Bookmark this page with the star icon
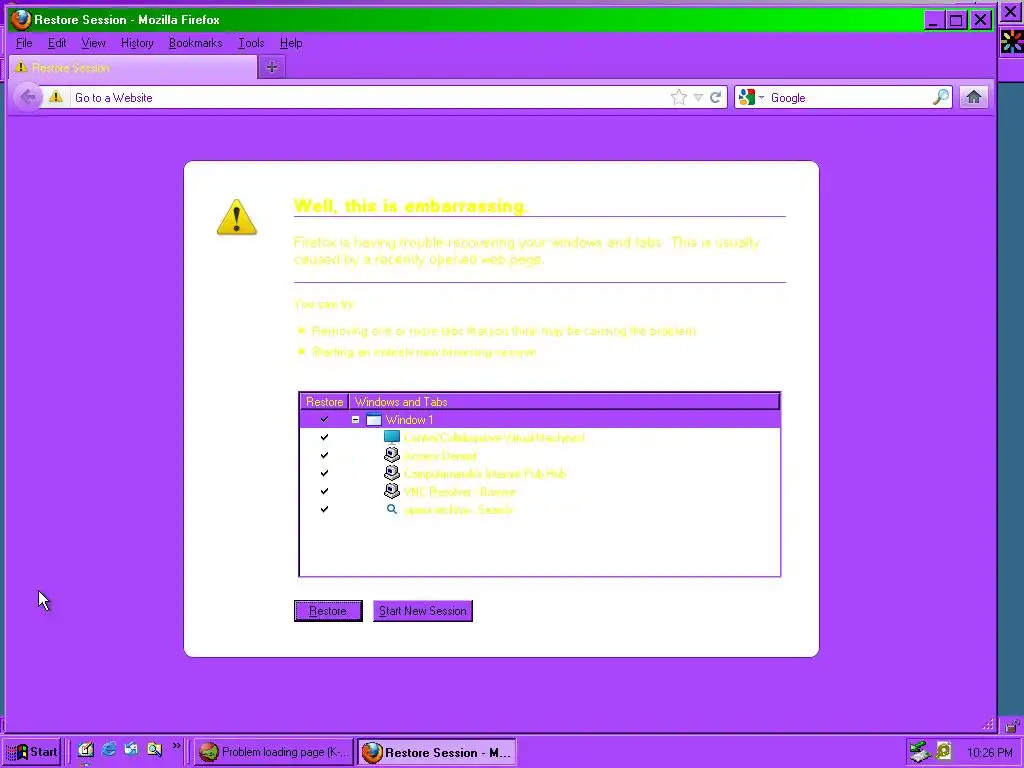 [679, 97]
